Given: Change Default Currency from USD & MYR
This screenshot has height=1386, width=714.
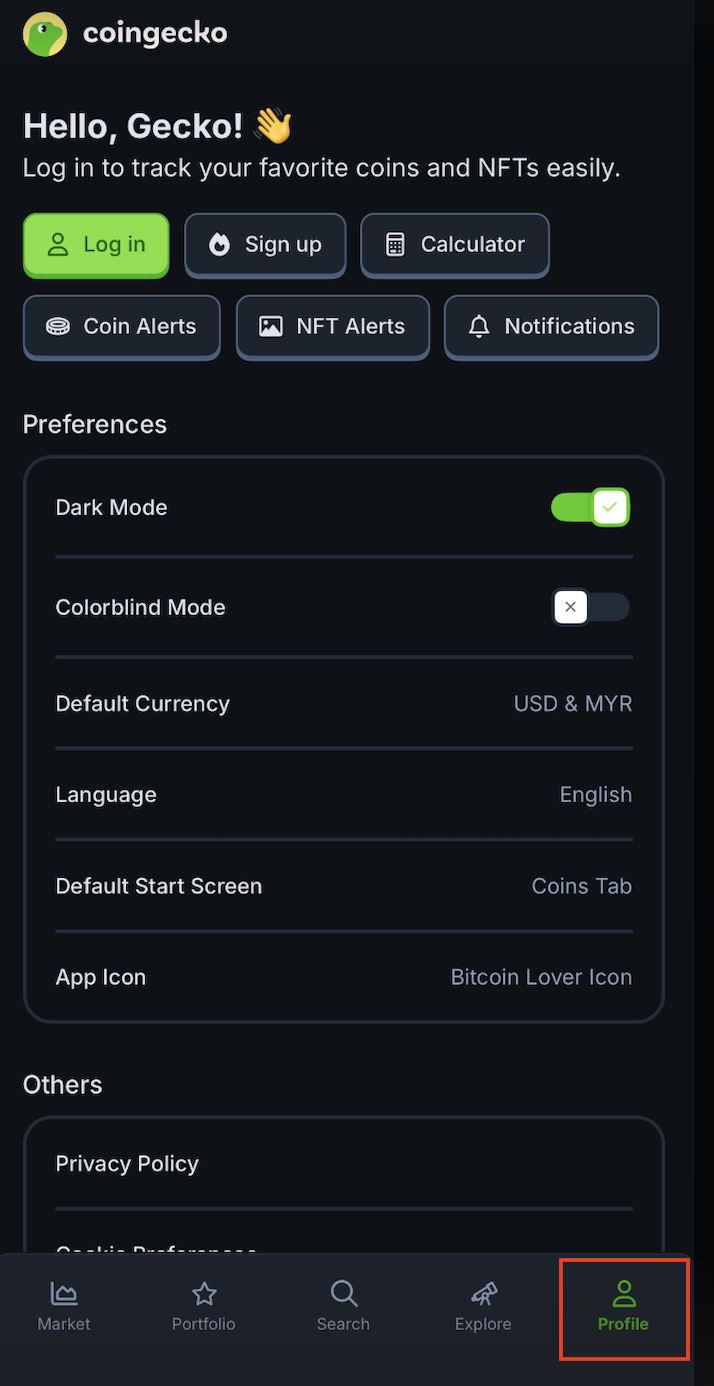Looking at the screenshot, I should tap(572, 704).
